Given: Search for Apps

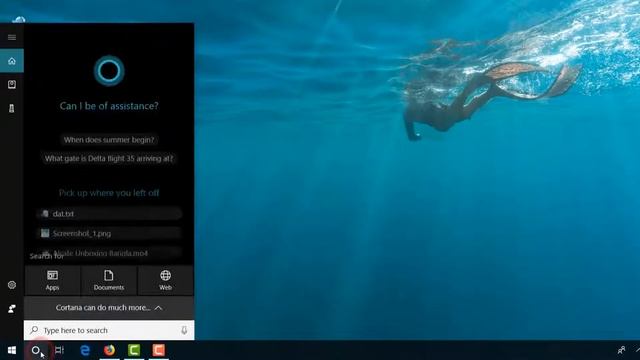Looking at the screenshot, I should point(52,280).
